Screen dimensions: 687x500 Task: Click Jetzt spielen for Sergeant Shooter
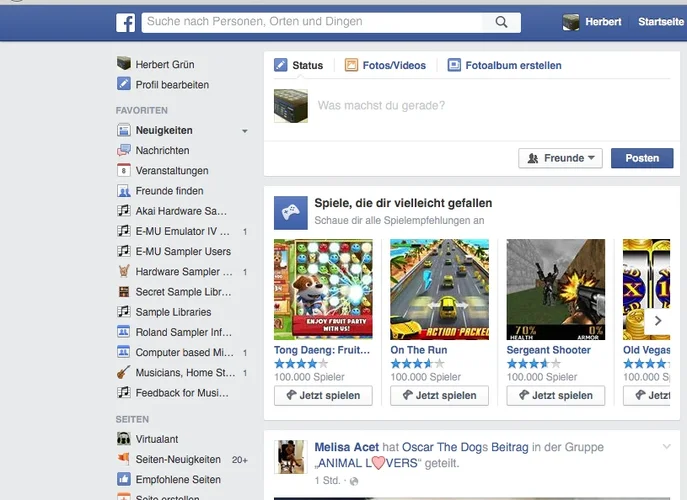click(x=556, y=395)
